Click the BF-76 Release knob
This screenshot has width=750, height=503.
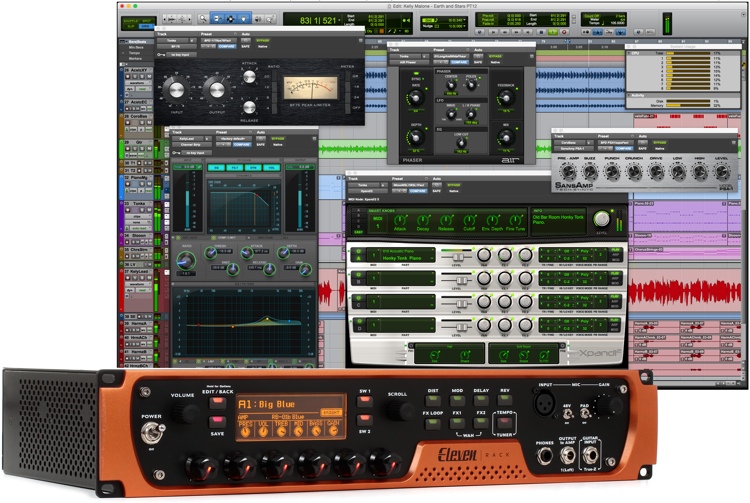(249, 107)
